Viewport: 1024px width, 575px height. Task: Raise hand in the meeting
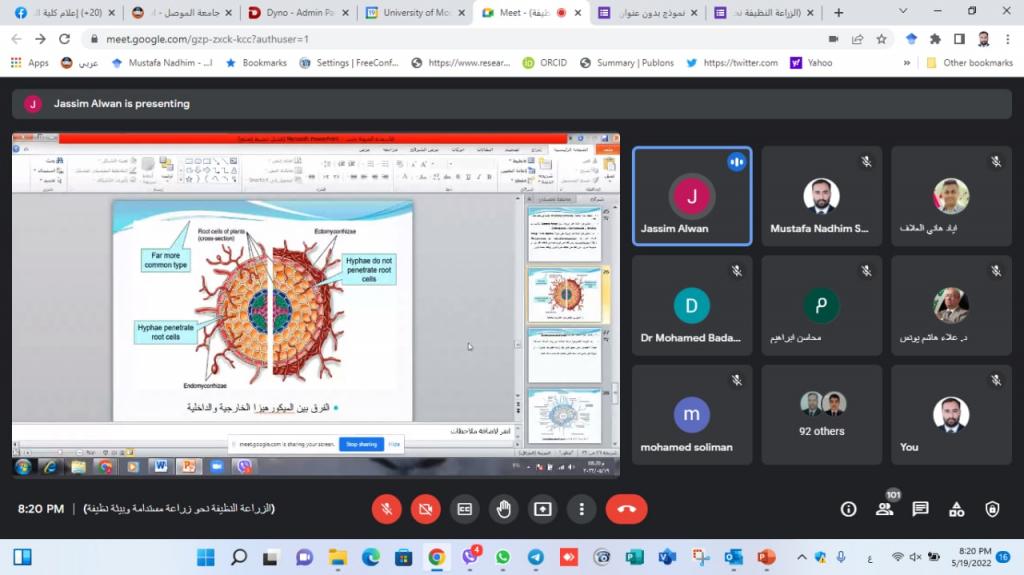(503, 509)
